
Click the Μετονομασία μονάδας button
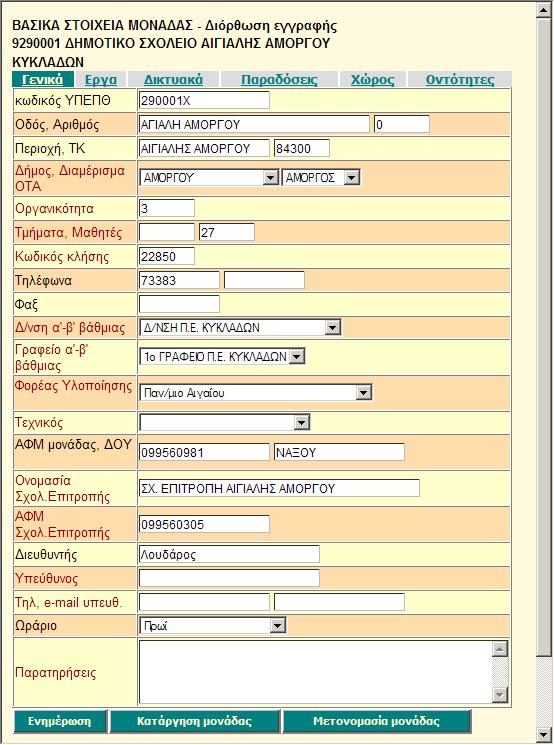376,721
